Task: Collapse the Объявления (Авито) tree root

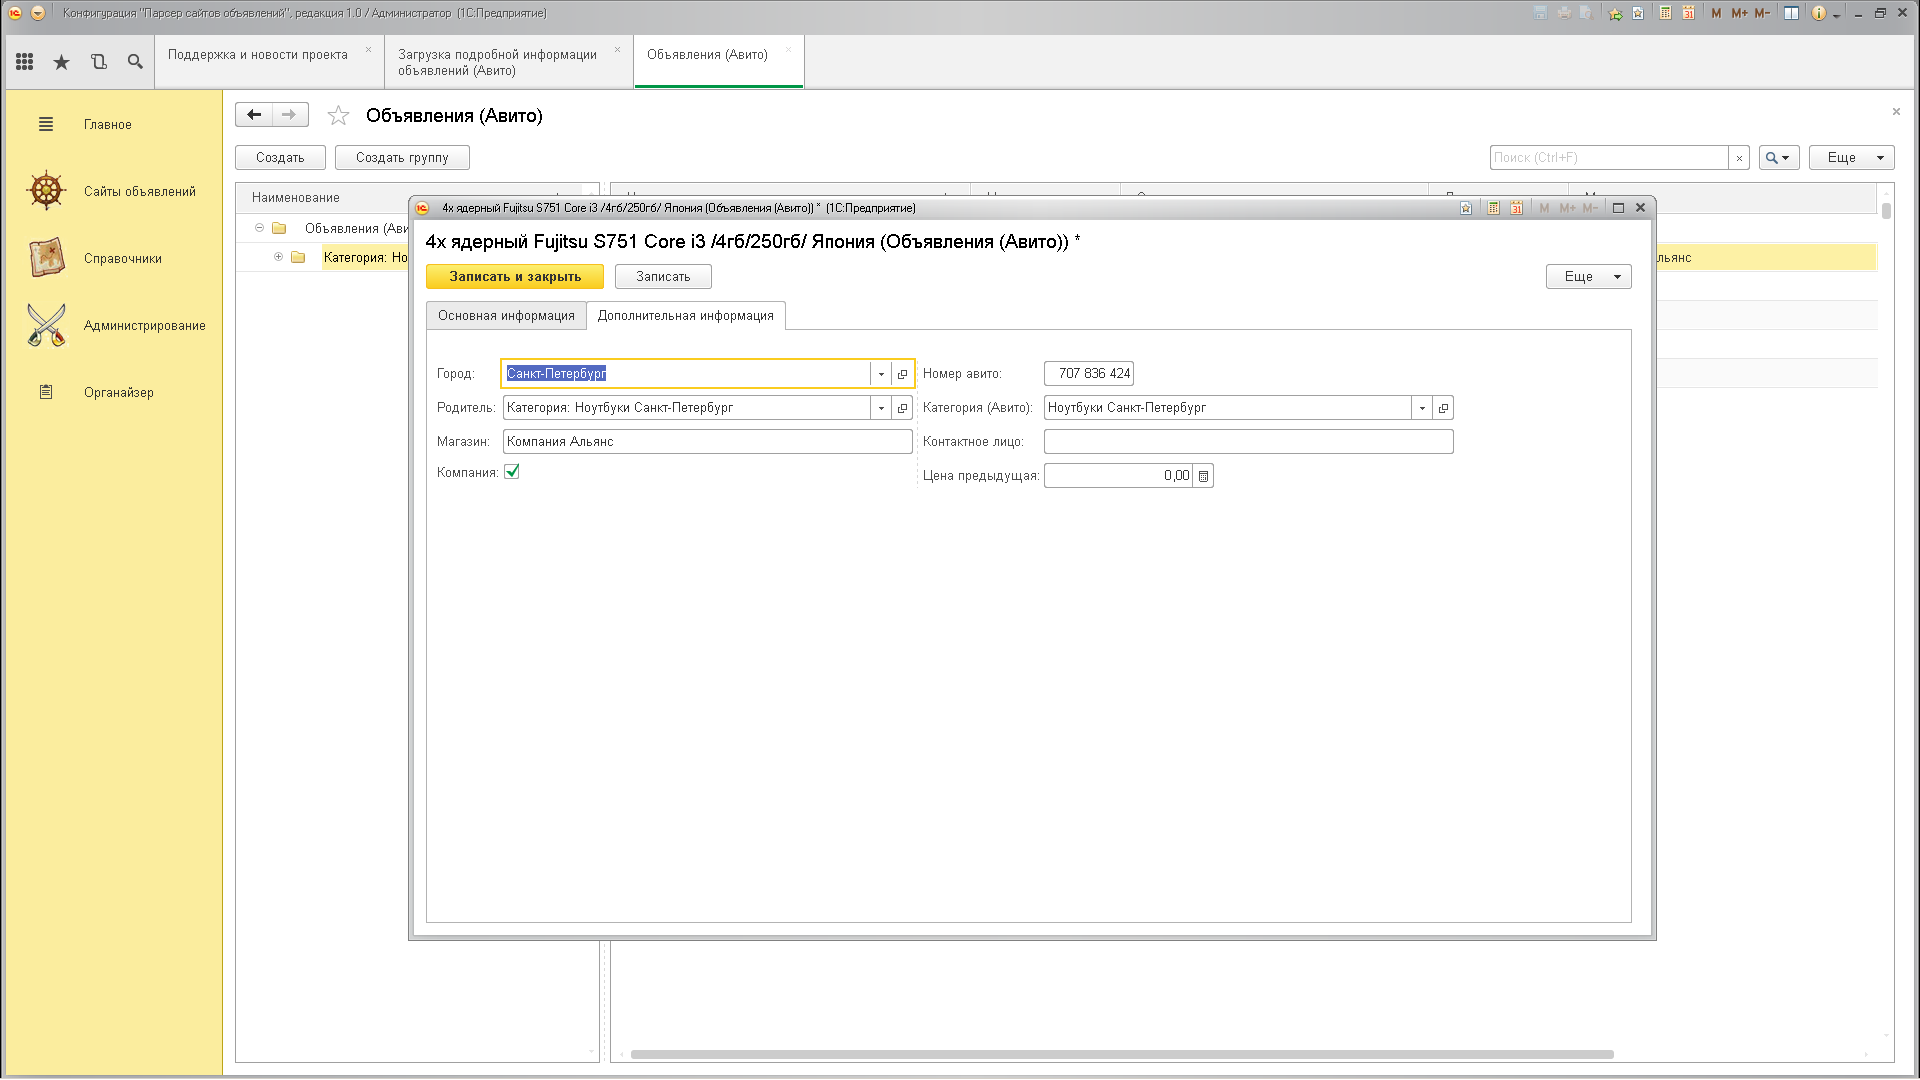Action: tap(259, 228)
